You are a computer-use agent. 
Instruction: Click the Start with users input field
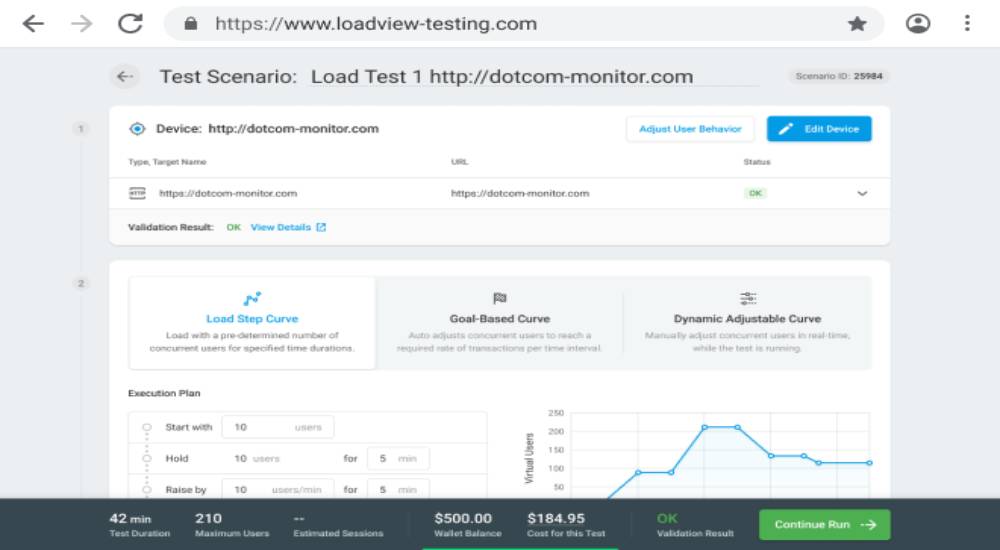point(277,427)
